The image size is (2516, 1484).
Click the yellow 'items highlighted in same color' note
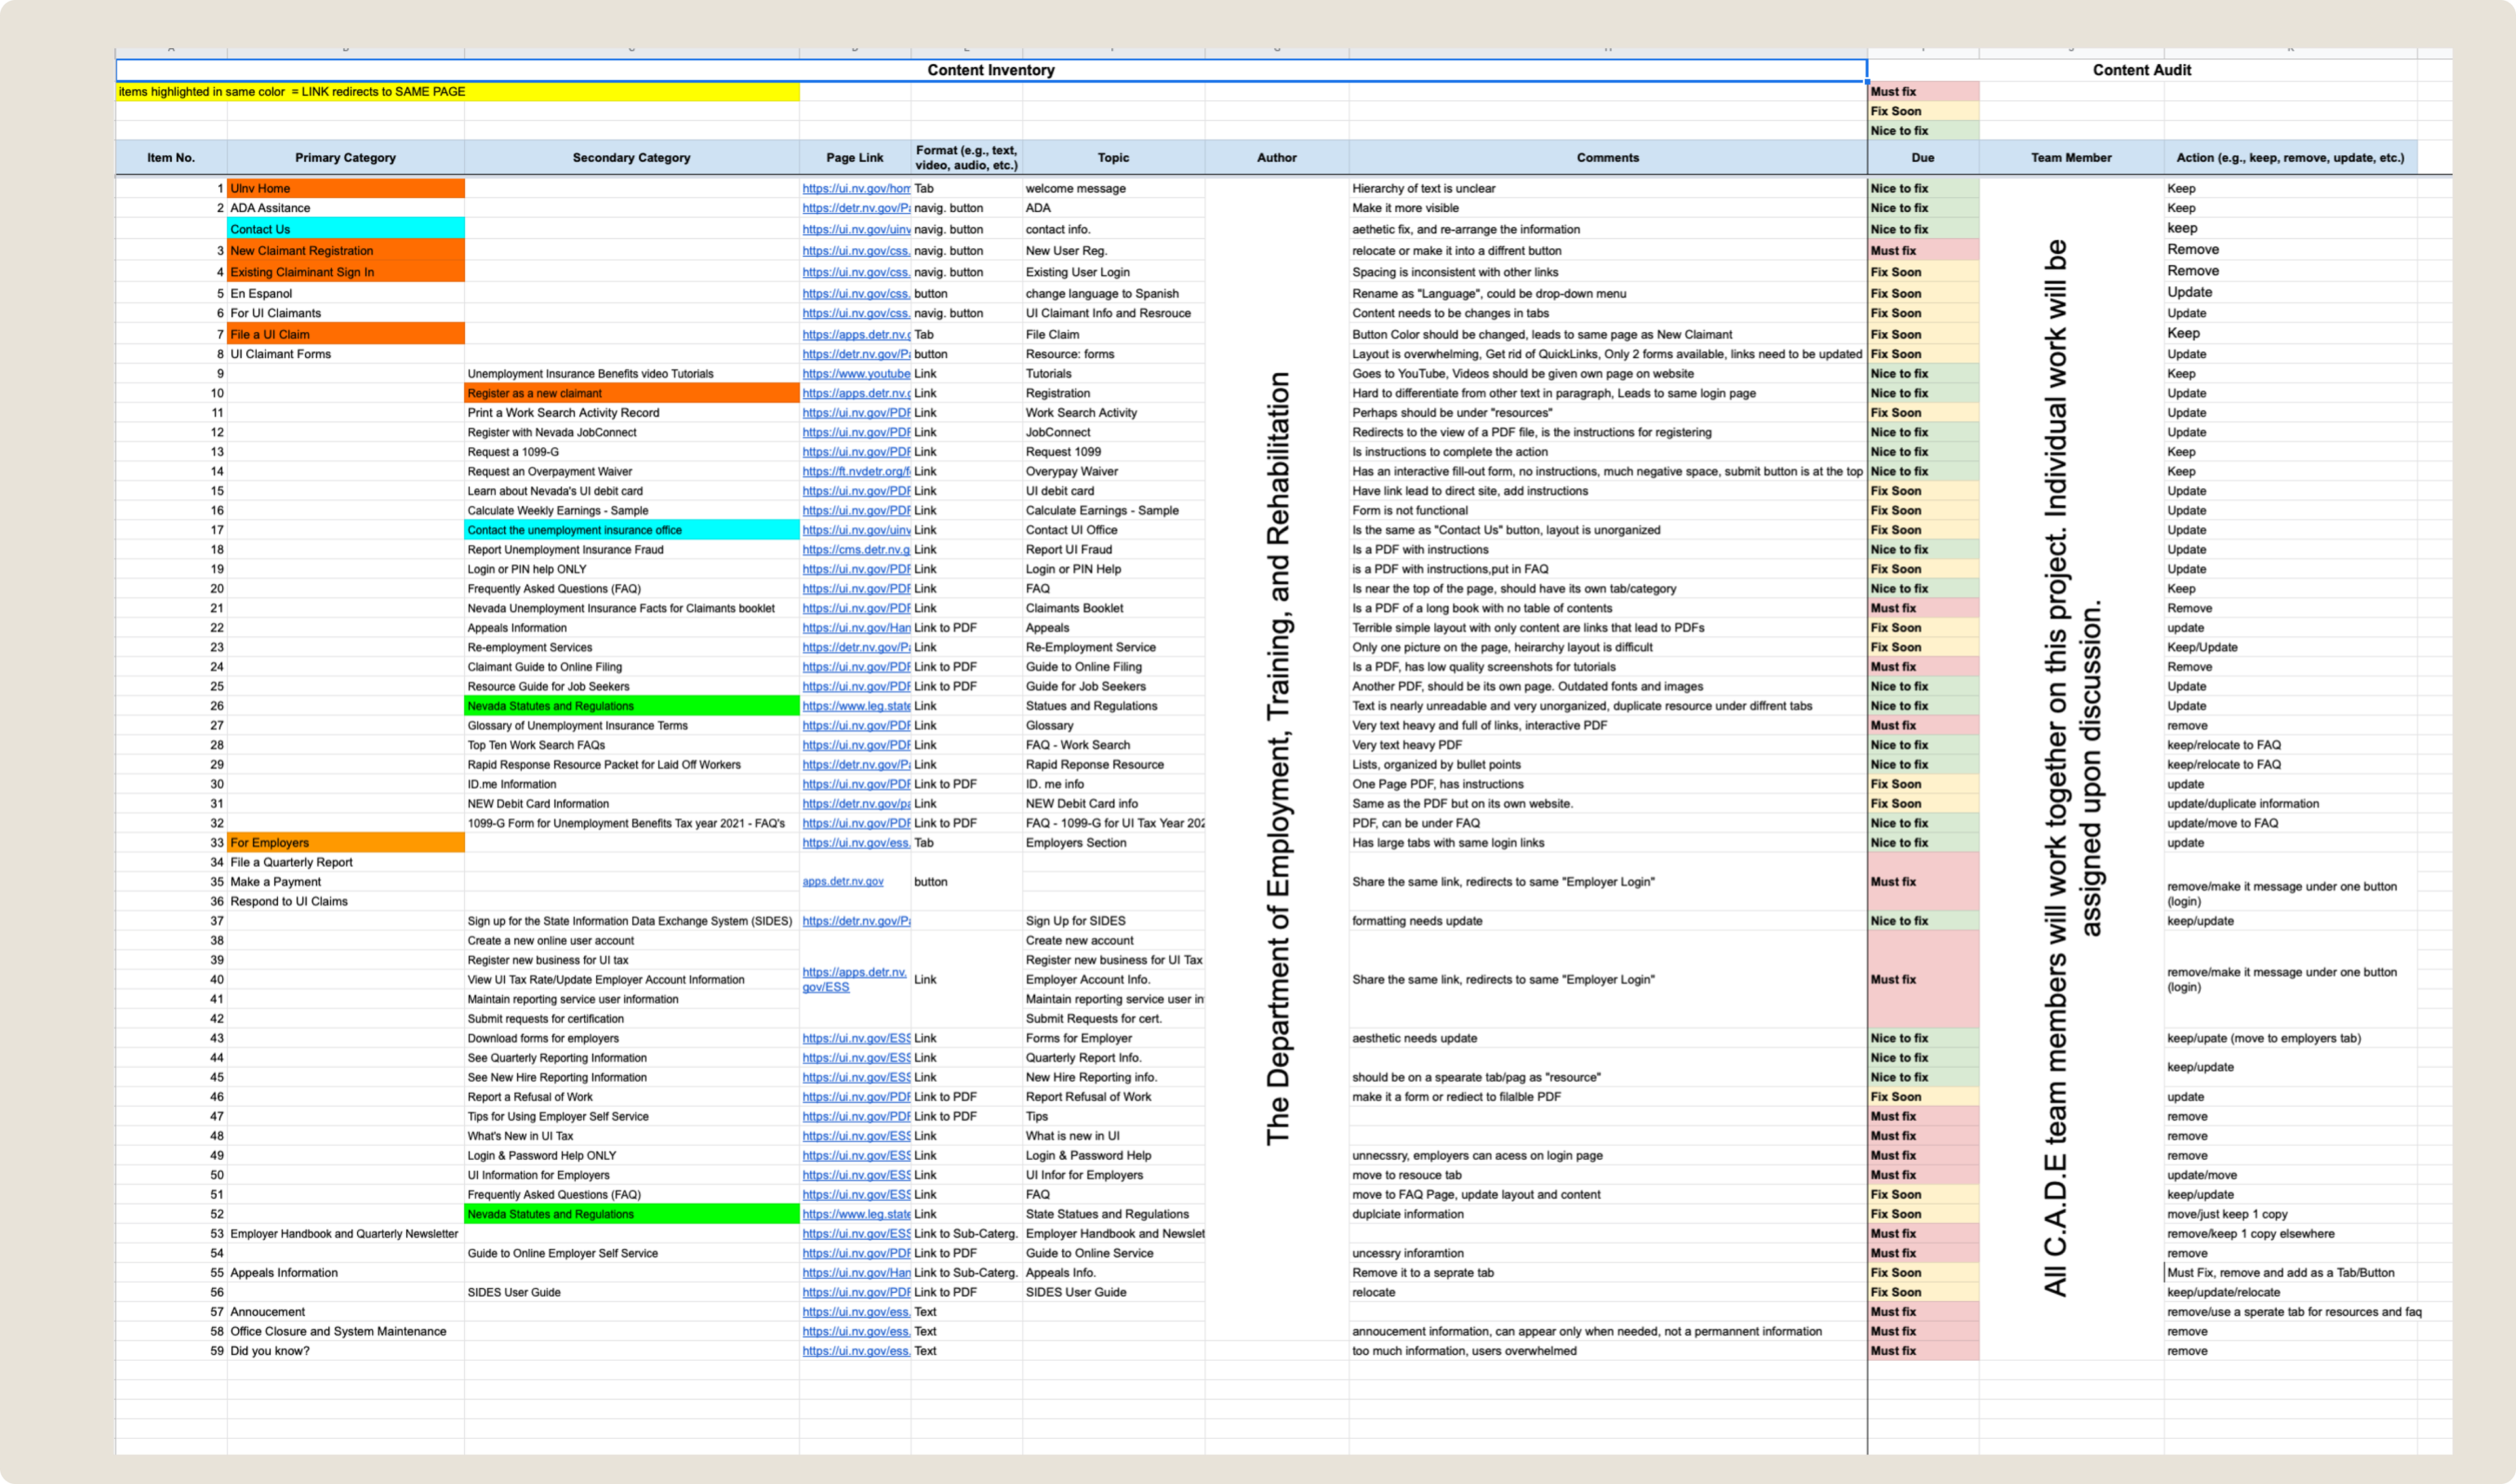pyautogui.click(x=458, y=91)
